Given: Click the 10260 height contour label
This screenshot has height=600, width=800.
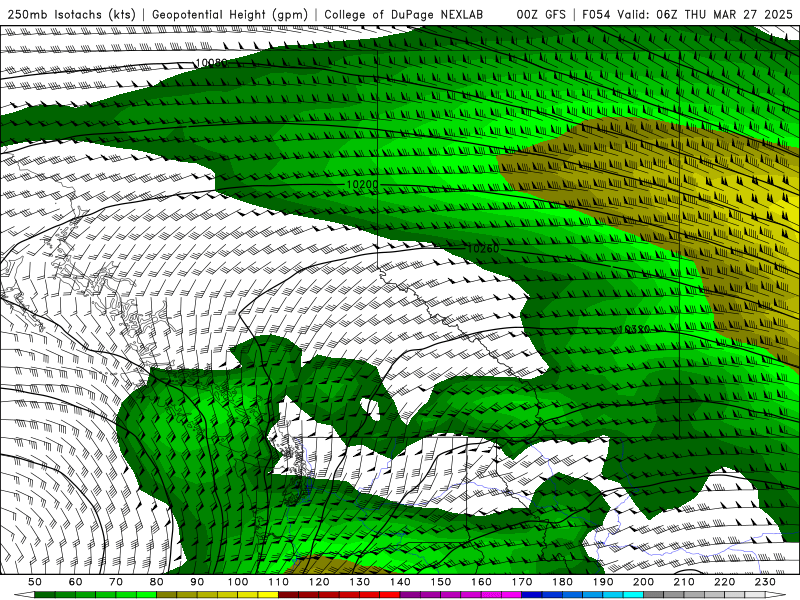Looking at the screenshot, I should pyautogui.click(x=483, y=248).
